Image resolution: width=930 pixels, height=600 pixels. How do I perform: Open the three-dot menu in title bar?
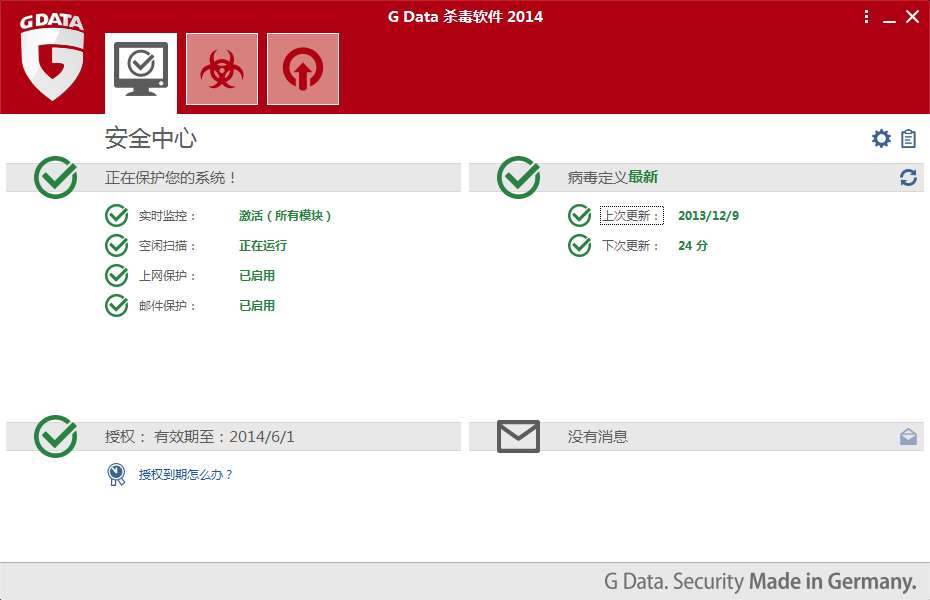[866, 17]
